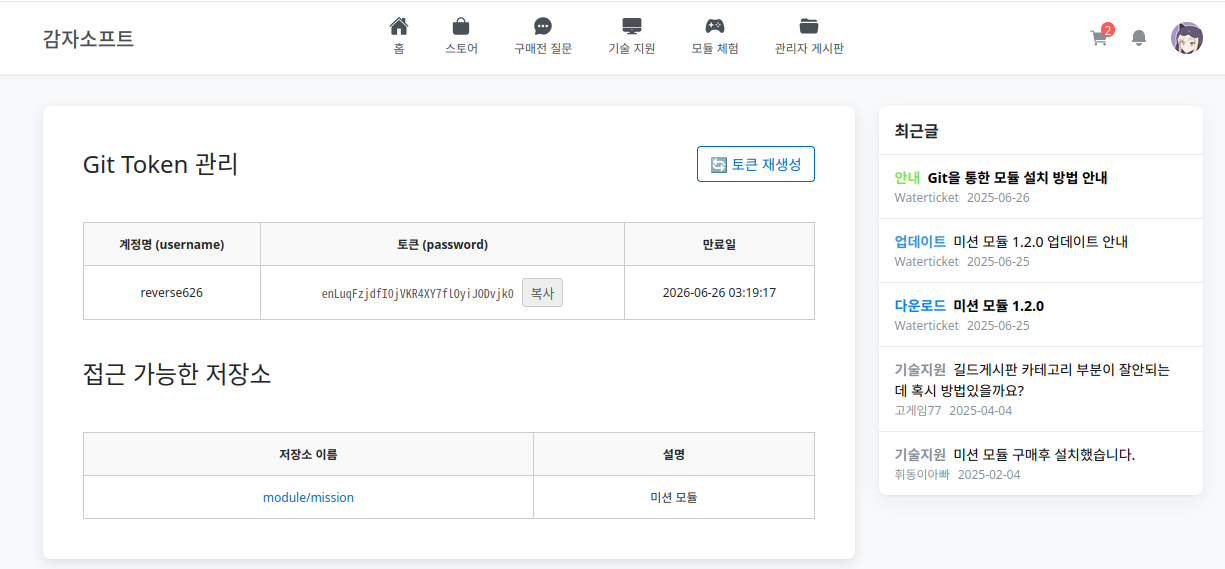Click the 계정명 (username) column header
Screen dimensions: 1225x569
point(172,244)
